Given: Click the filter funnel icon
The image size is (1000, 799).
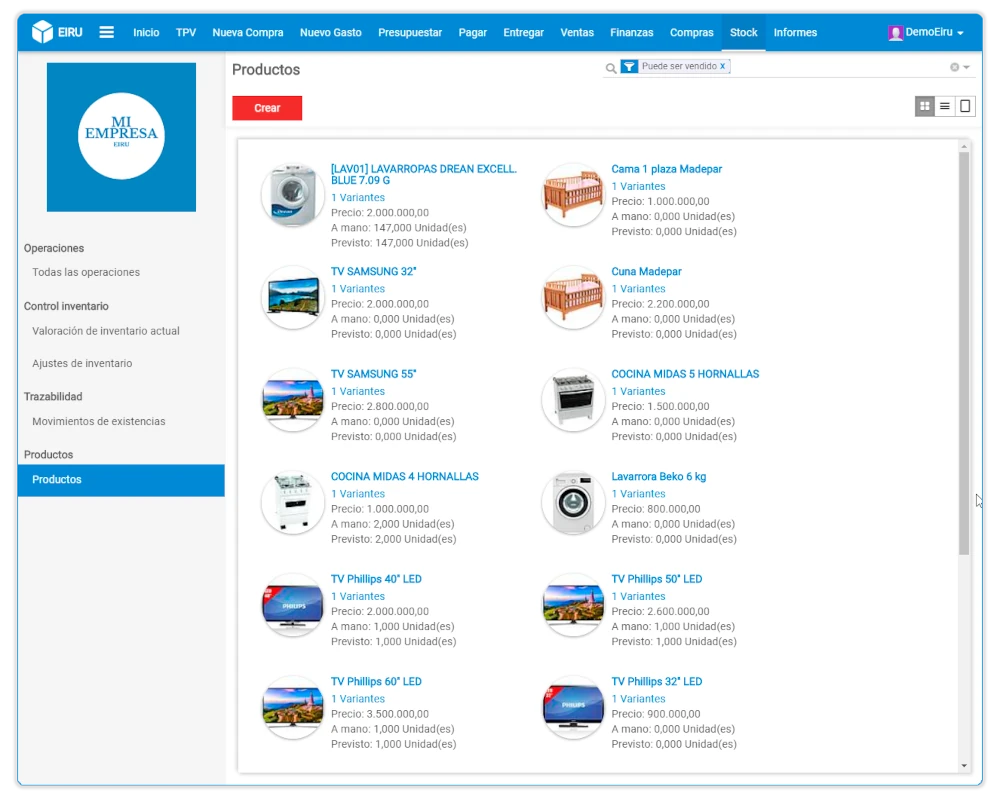Looking at the screenshot, I should pos(629,66).
